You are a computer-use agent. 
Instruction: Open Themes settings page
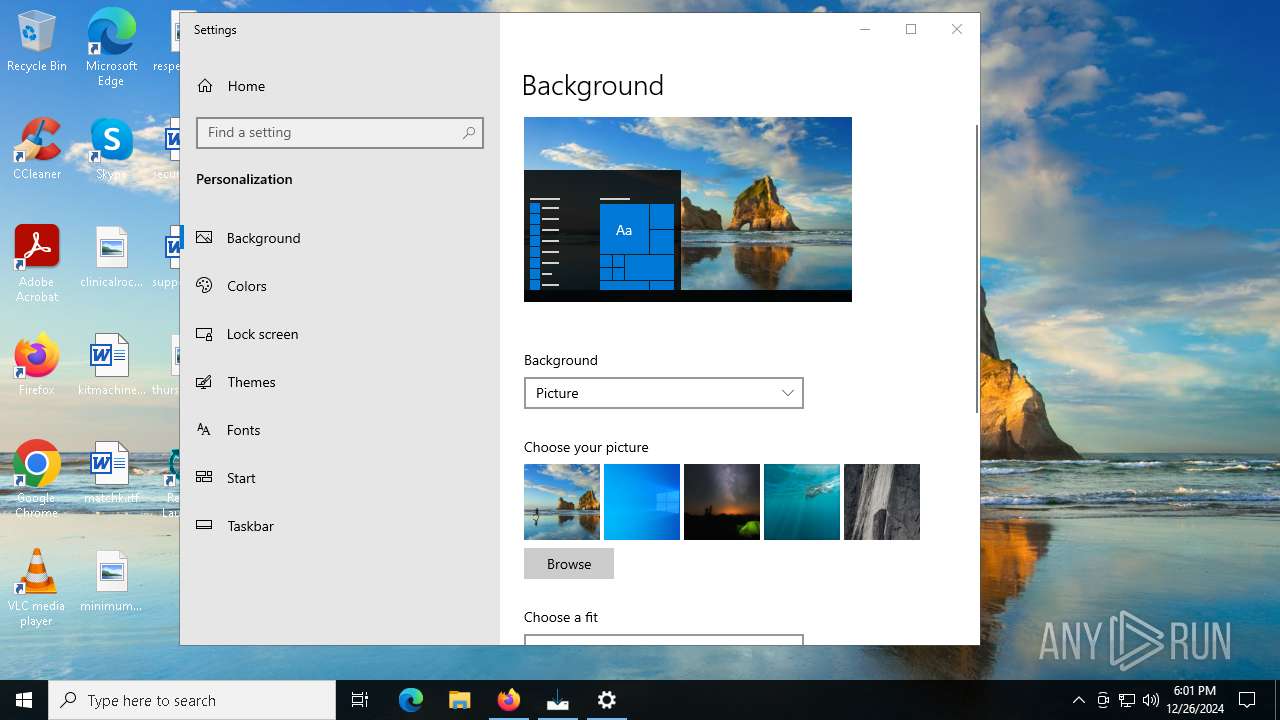click(339, 382)
